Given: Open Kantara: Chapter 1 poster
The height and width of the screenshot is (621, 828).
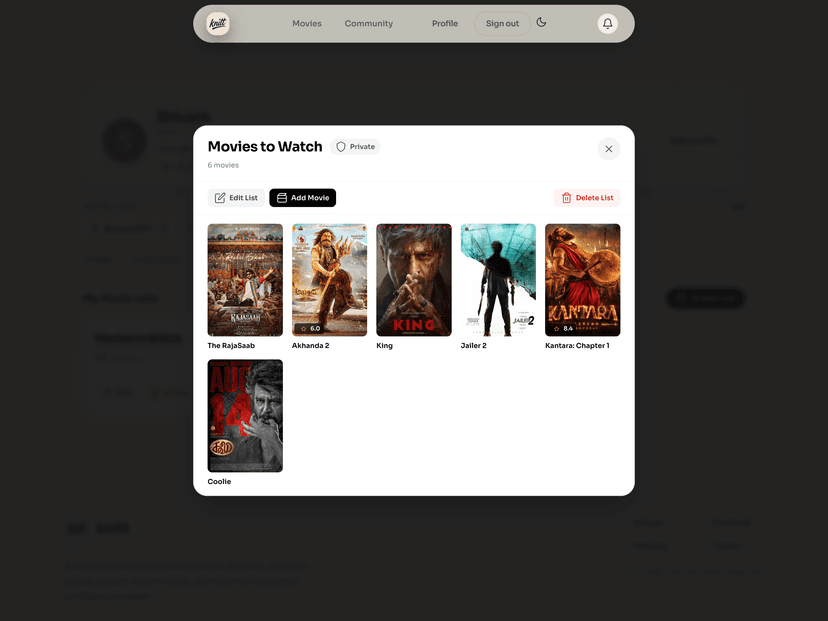Looking at the screenshot, I should [x=582, y=279].
